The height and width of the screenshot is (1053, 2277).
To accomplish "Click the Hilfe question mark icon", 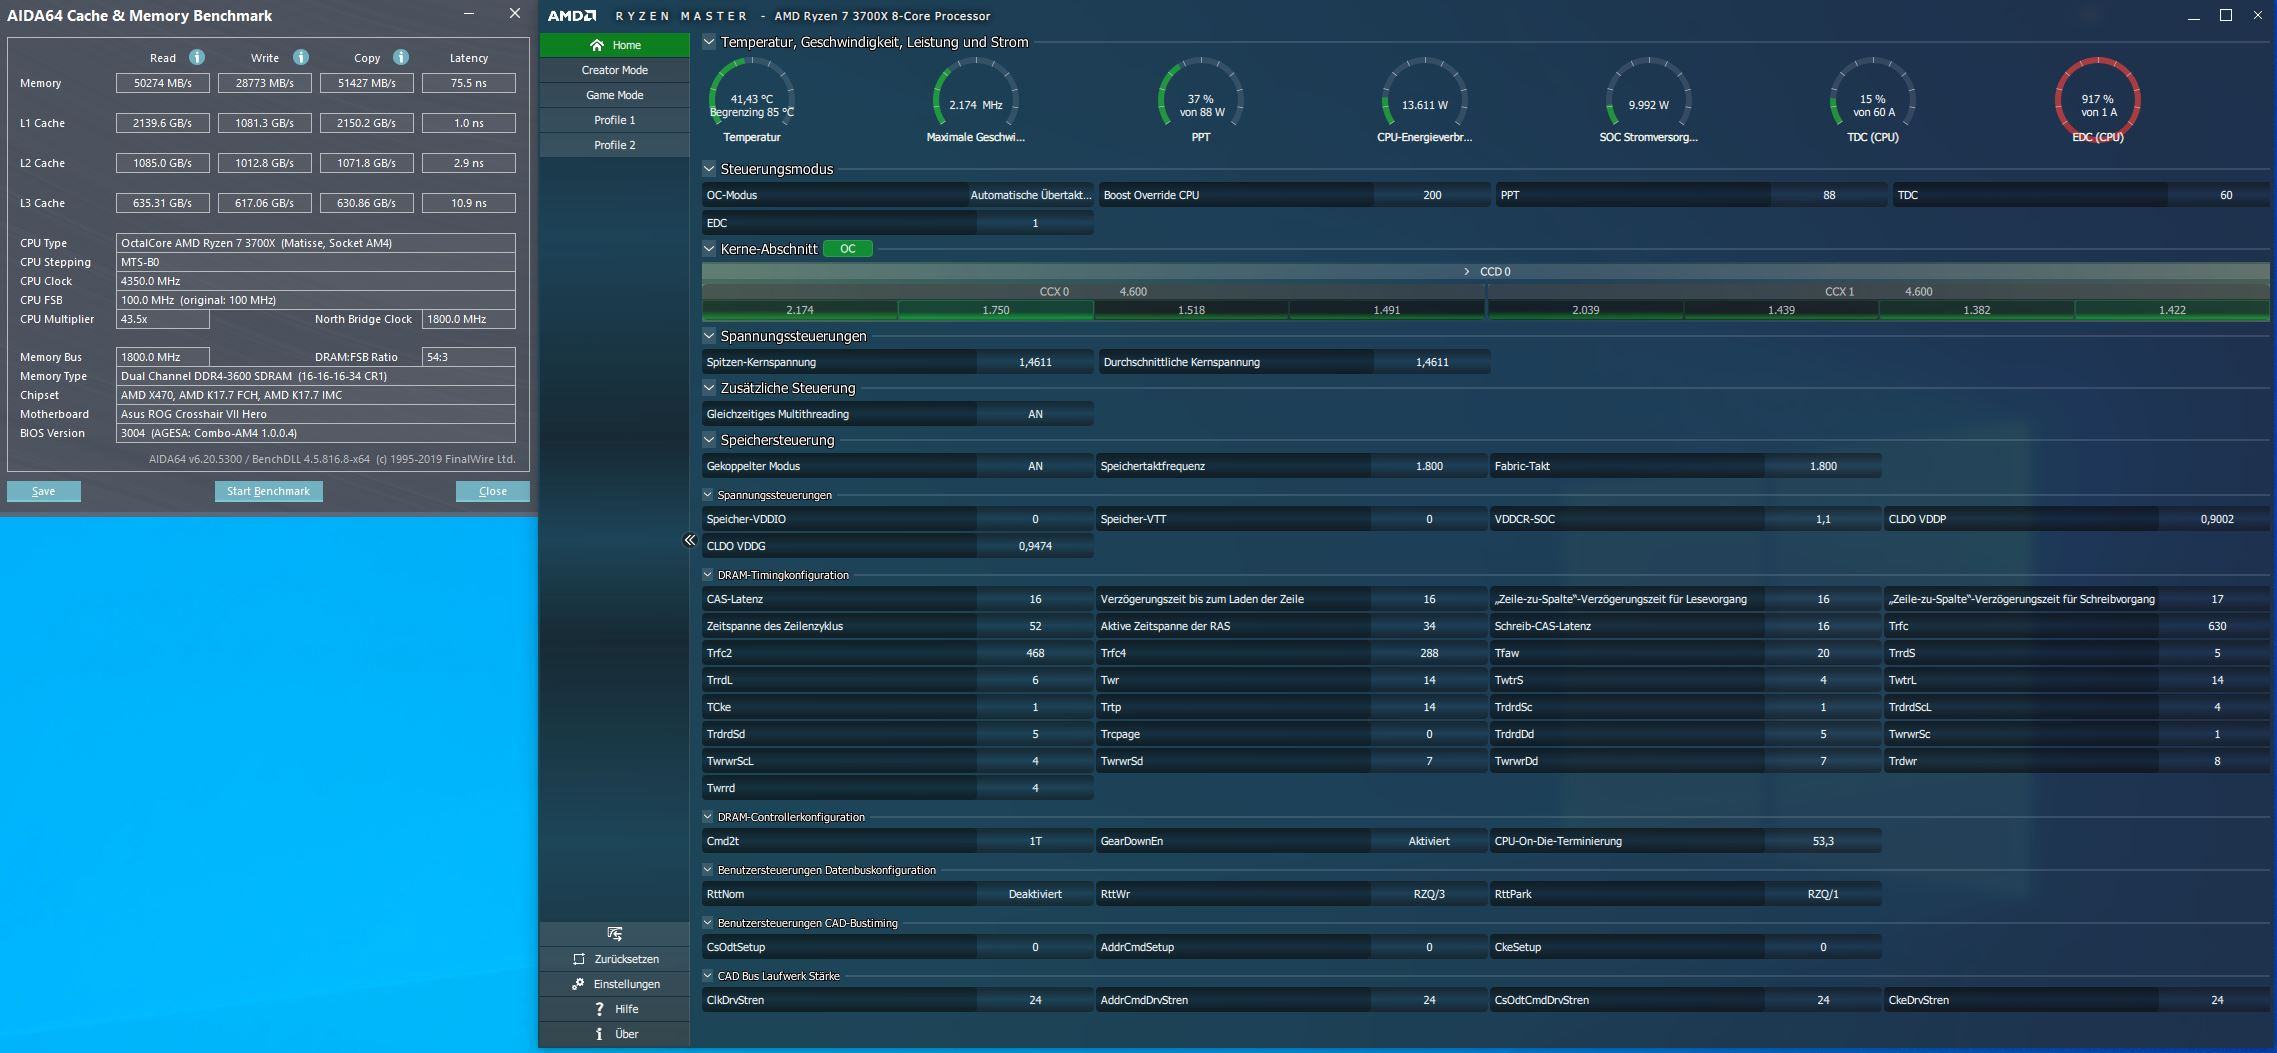I will (x=599, y=1009).
